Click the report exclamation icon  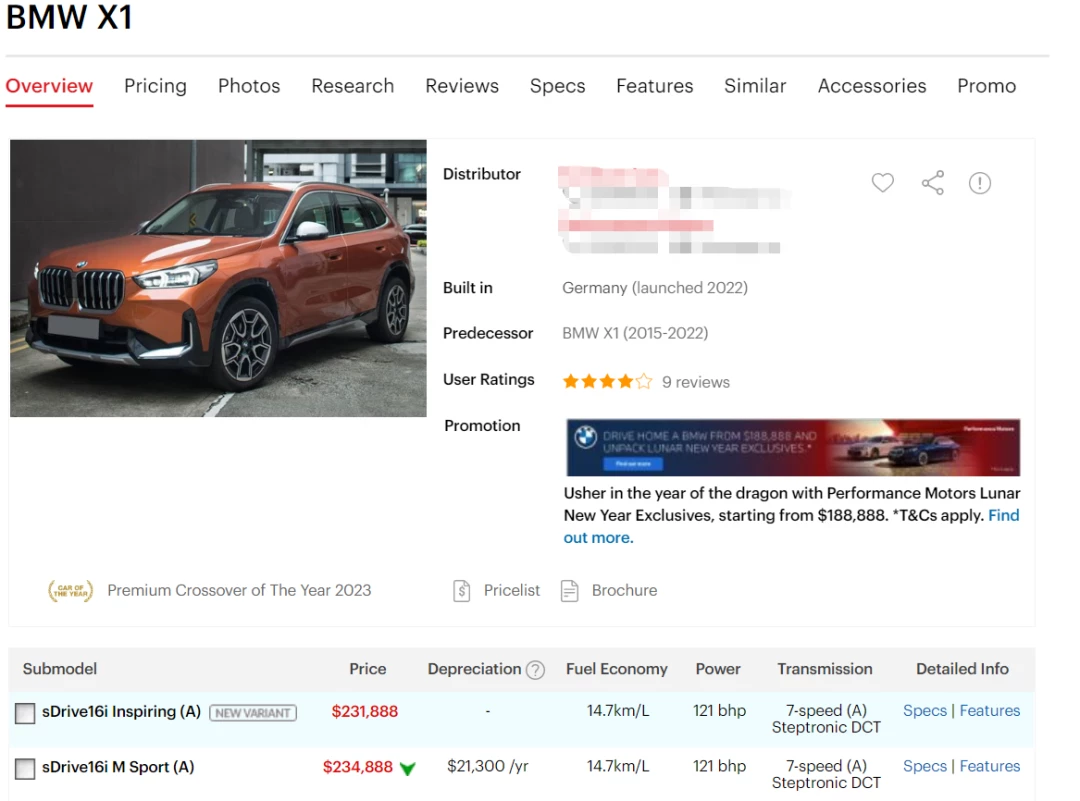(x=979, y=183)
